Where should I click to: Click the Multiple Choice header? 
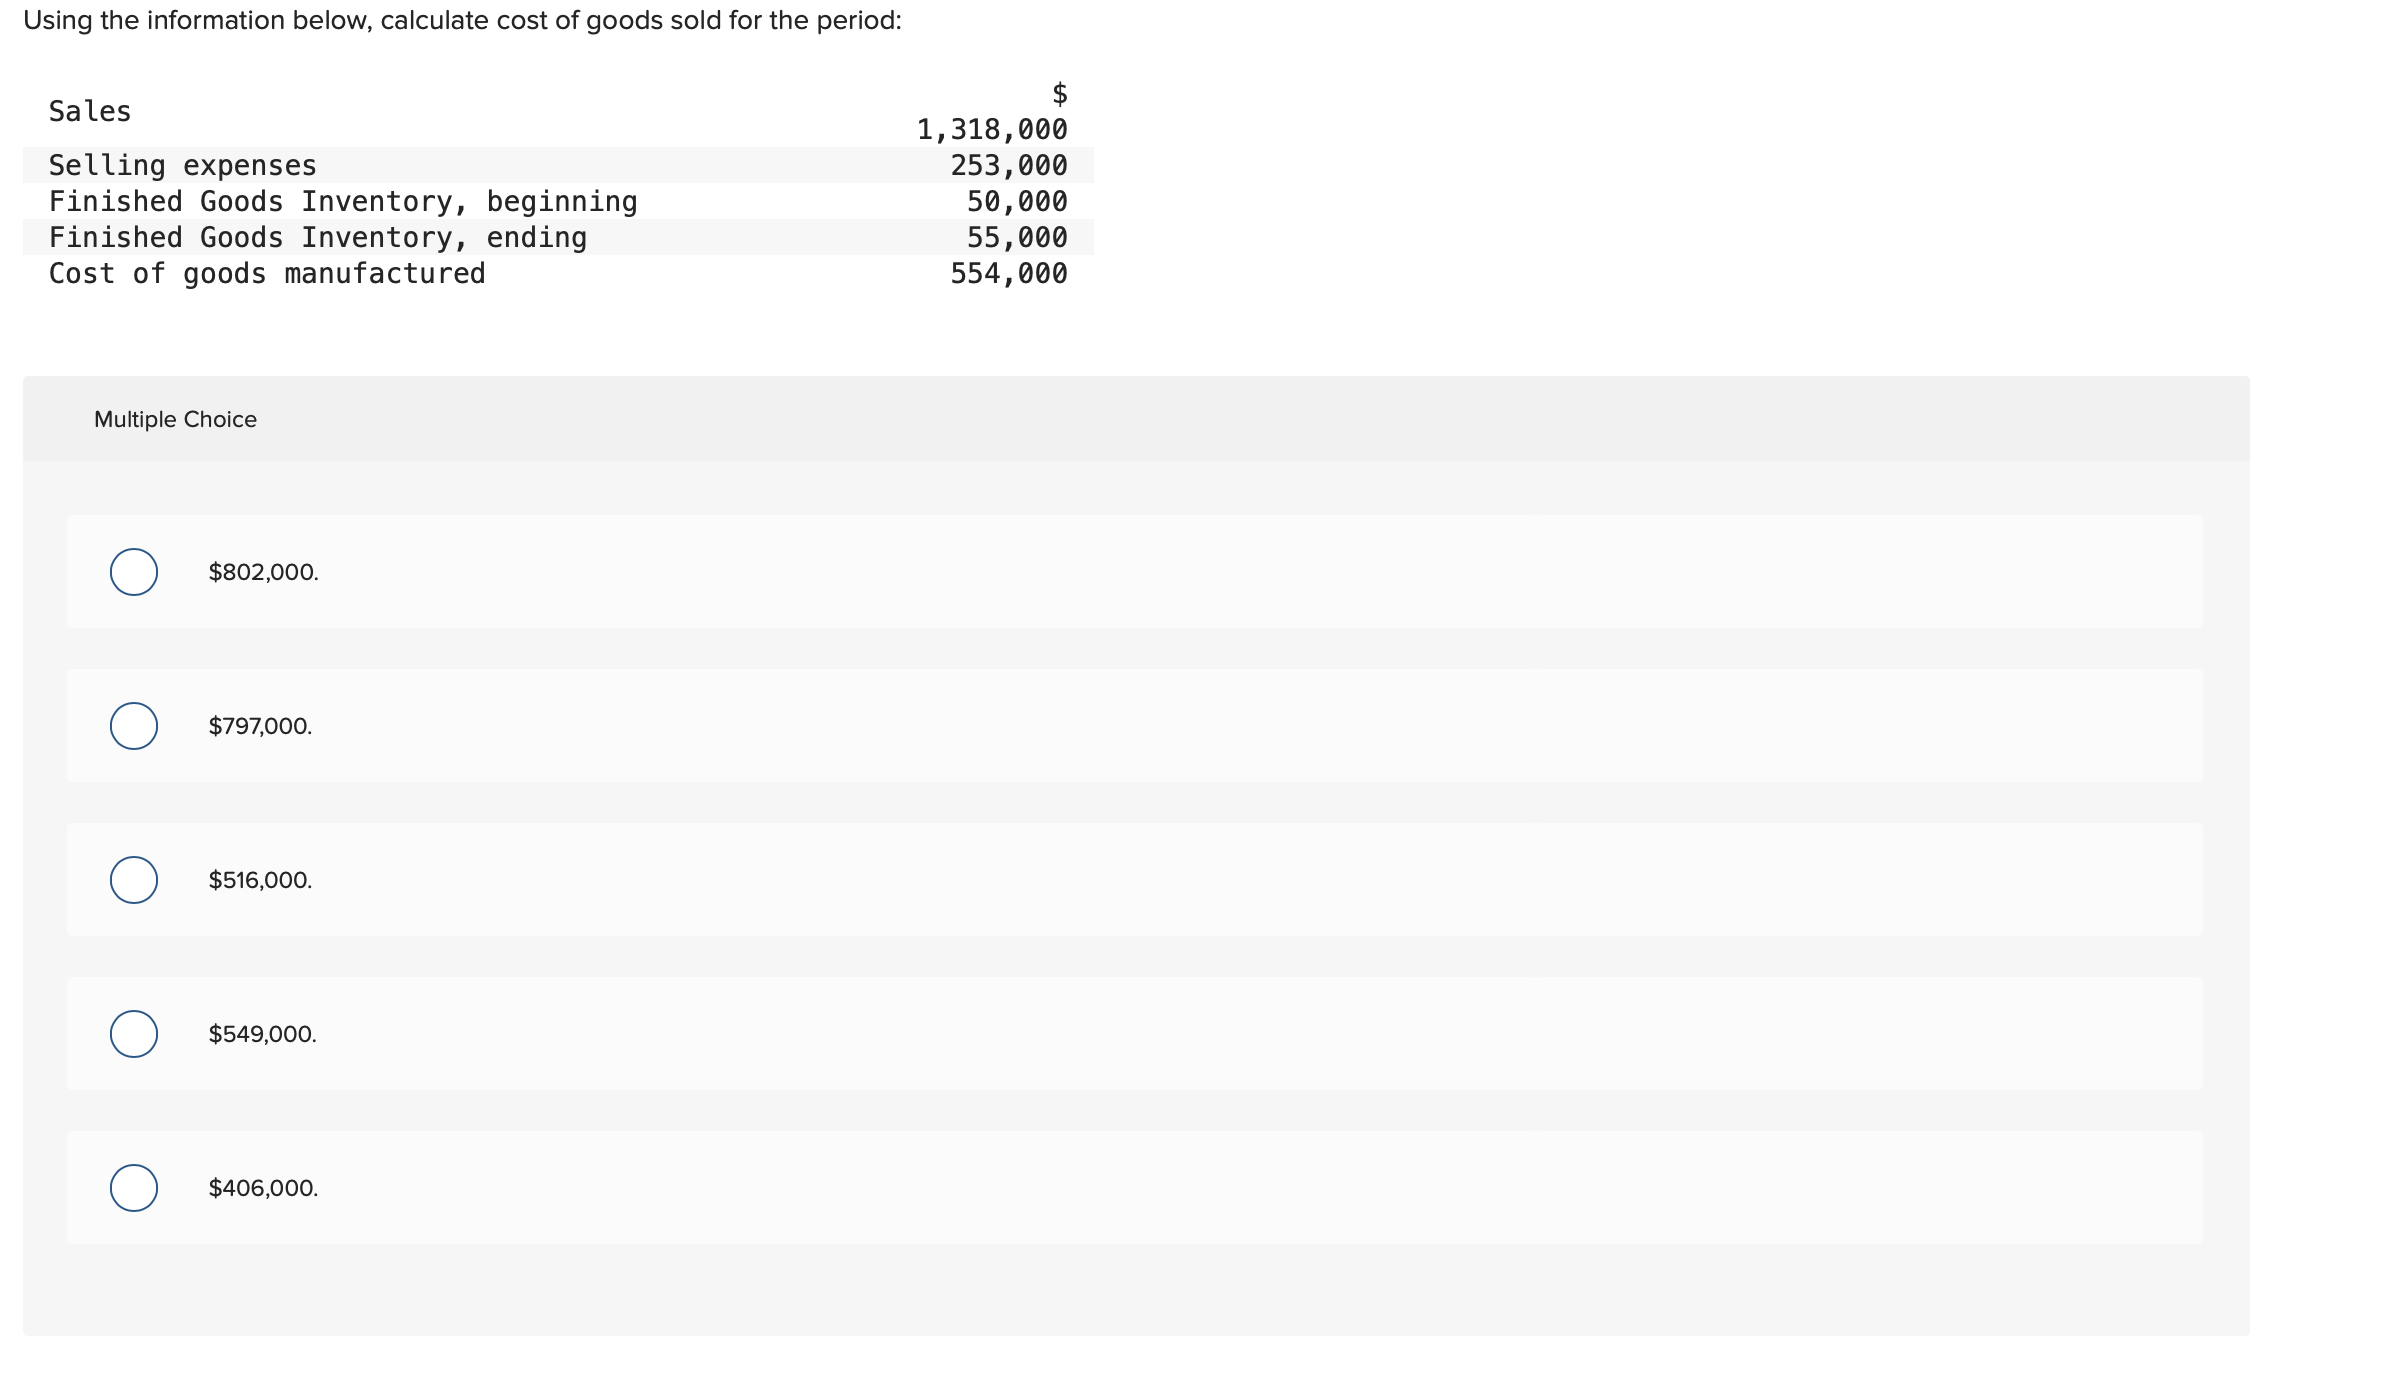coord(175,419)
